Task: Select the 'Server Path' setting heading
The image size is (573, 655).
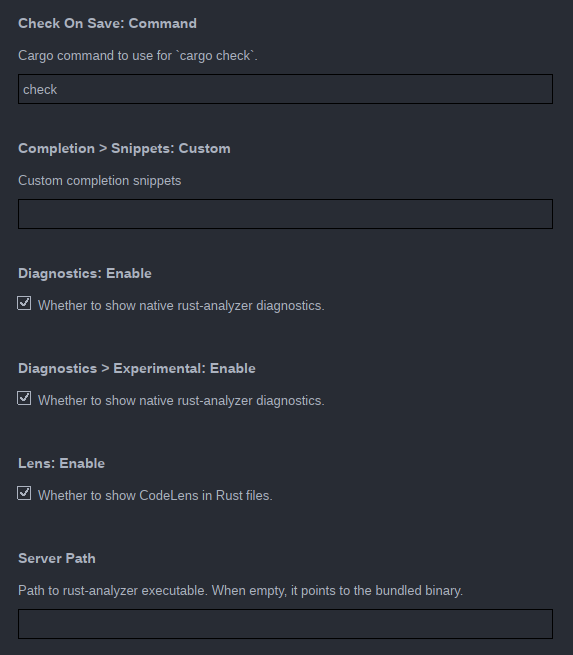Action: coord(57,559)
